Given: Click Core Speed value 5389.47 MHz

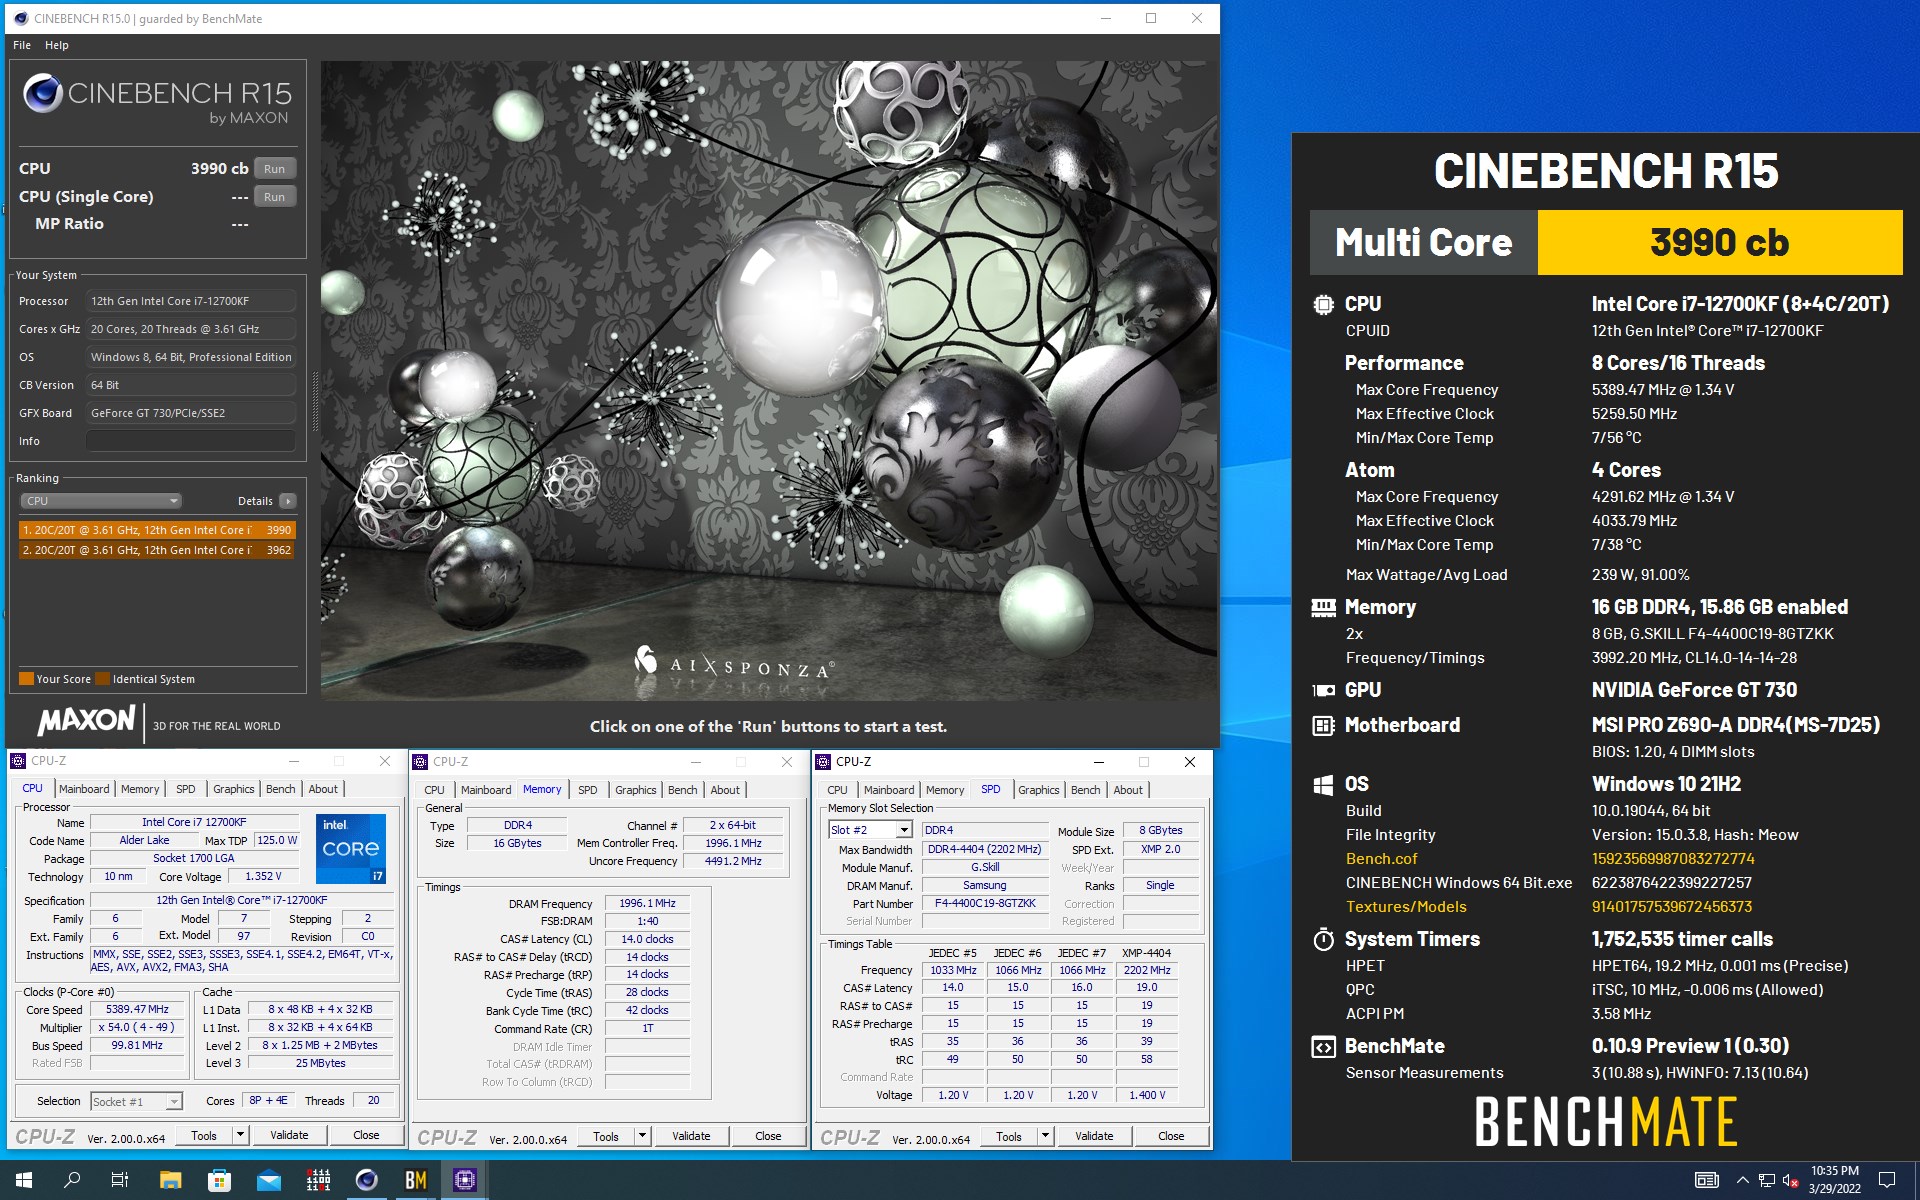Looking at the screenshot, I should pyautogui.click(x=137, y=1009).
